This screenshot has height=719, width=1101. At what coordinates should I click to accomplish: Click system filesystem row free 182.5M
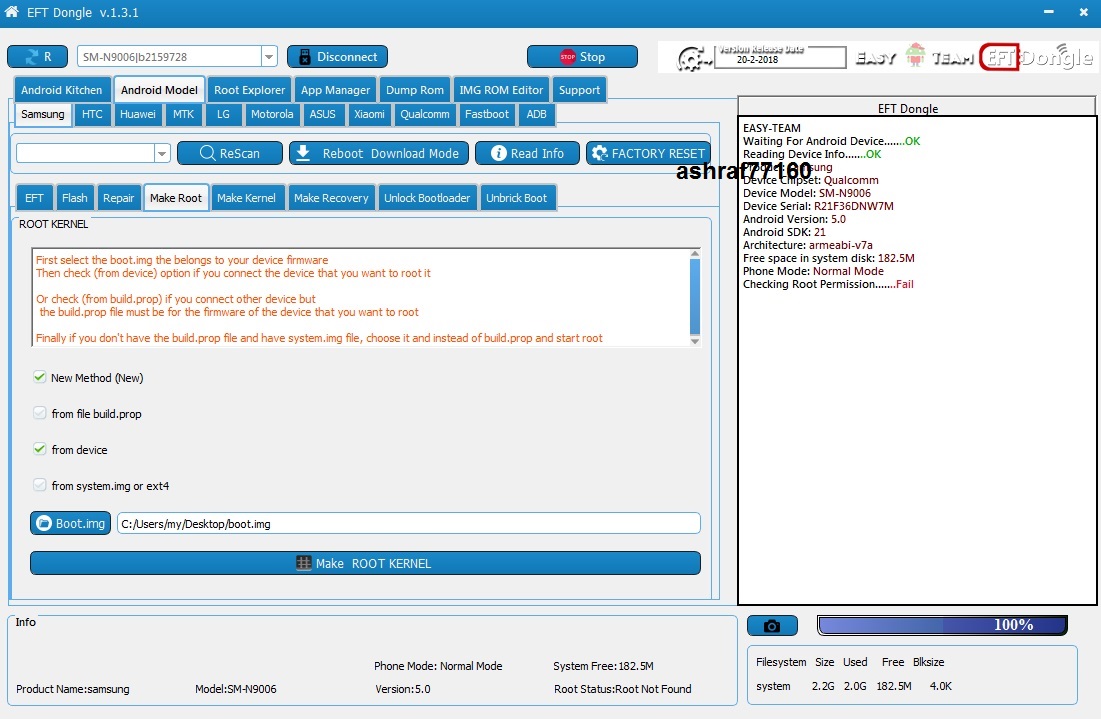(x=894, y=686)
